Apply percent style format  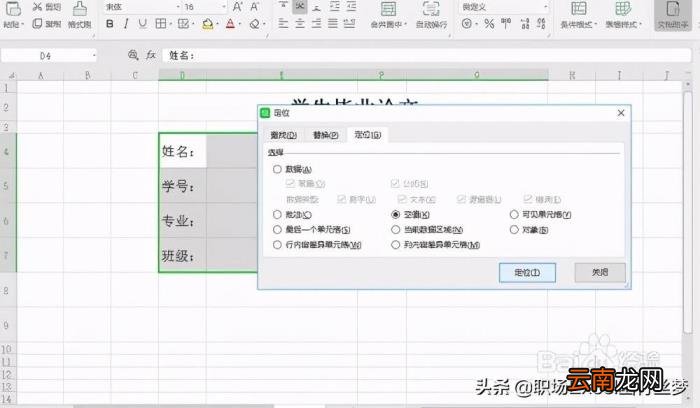(489, 24)
